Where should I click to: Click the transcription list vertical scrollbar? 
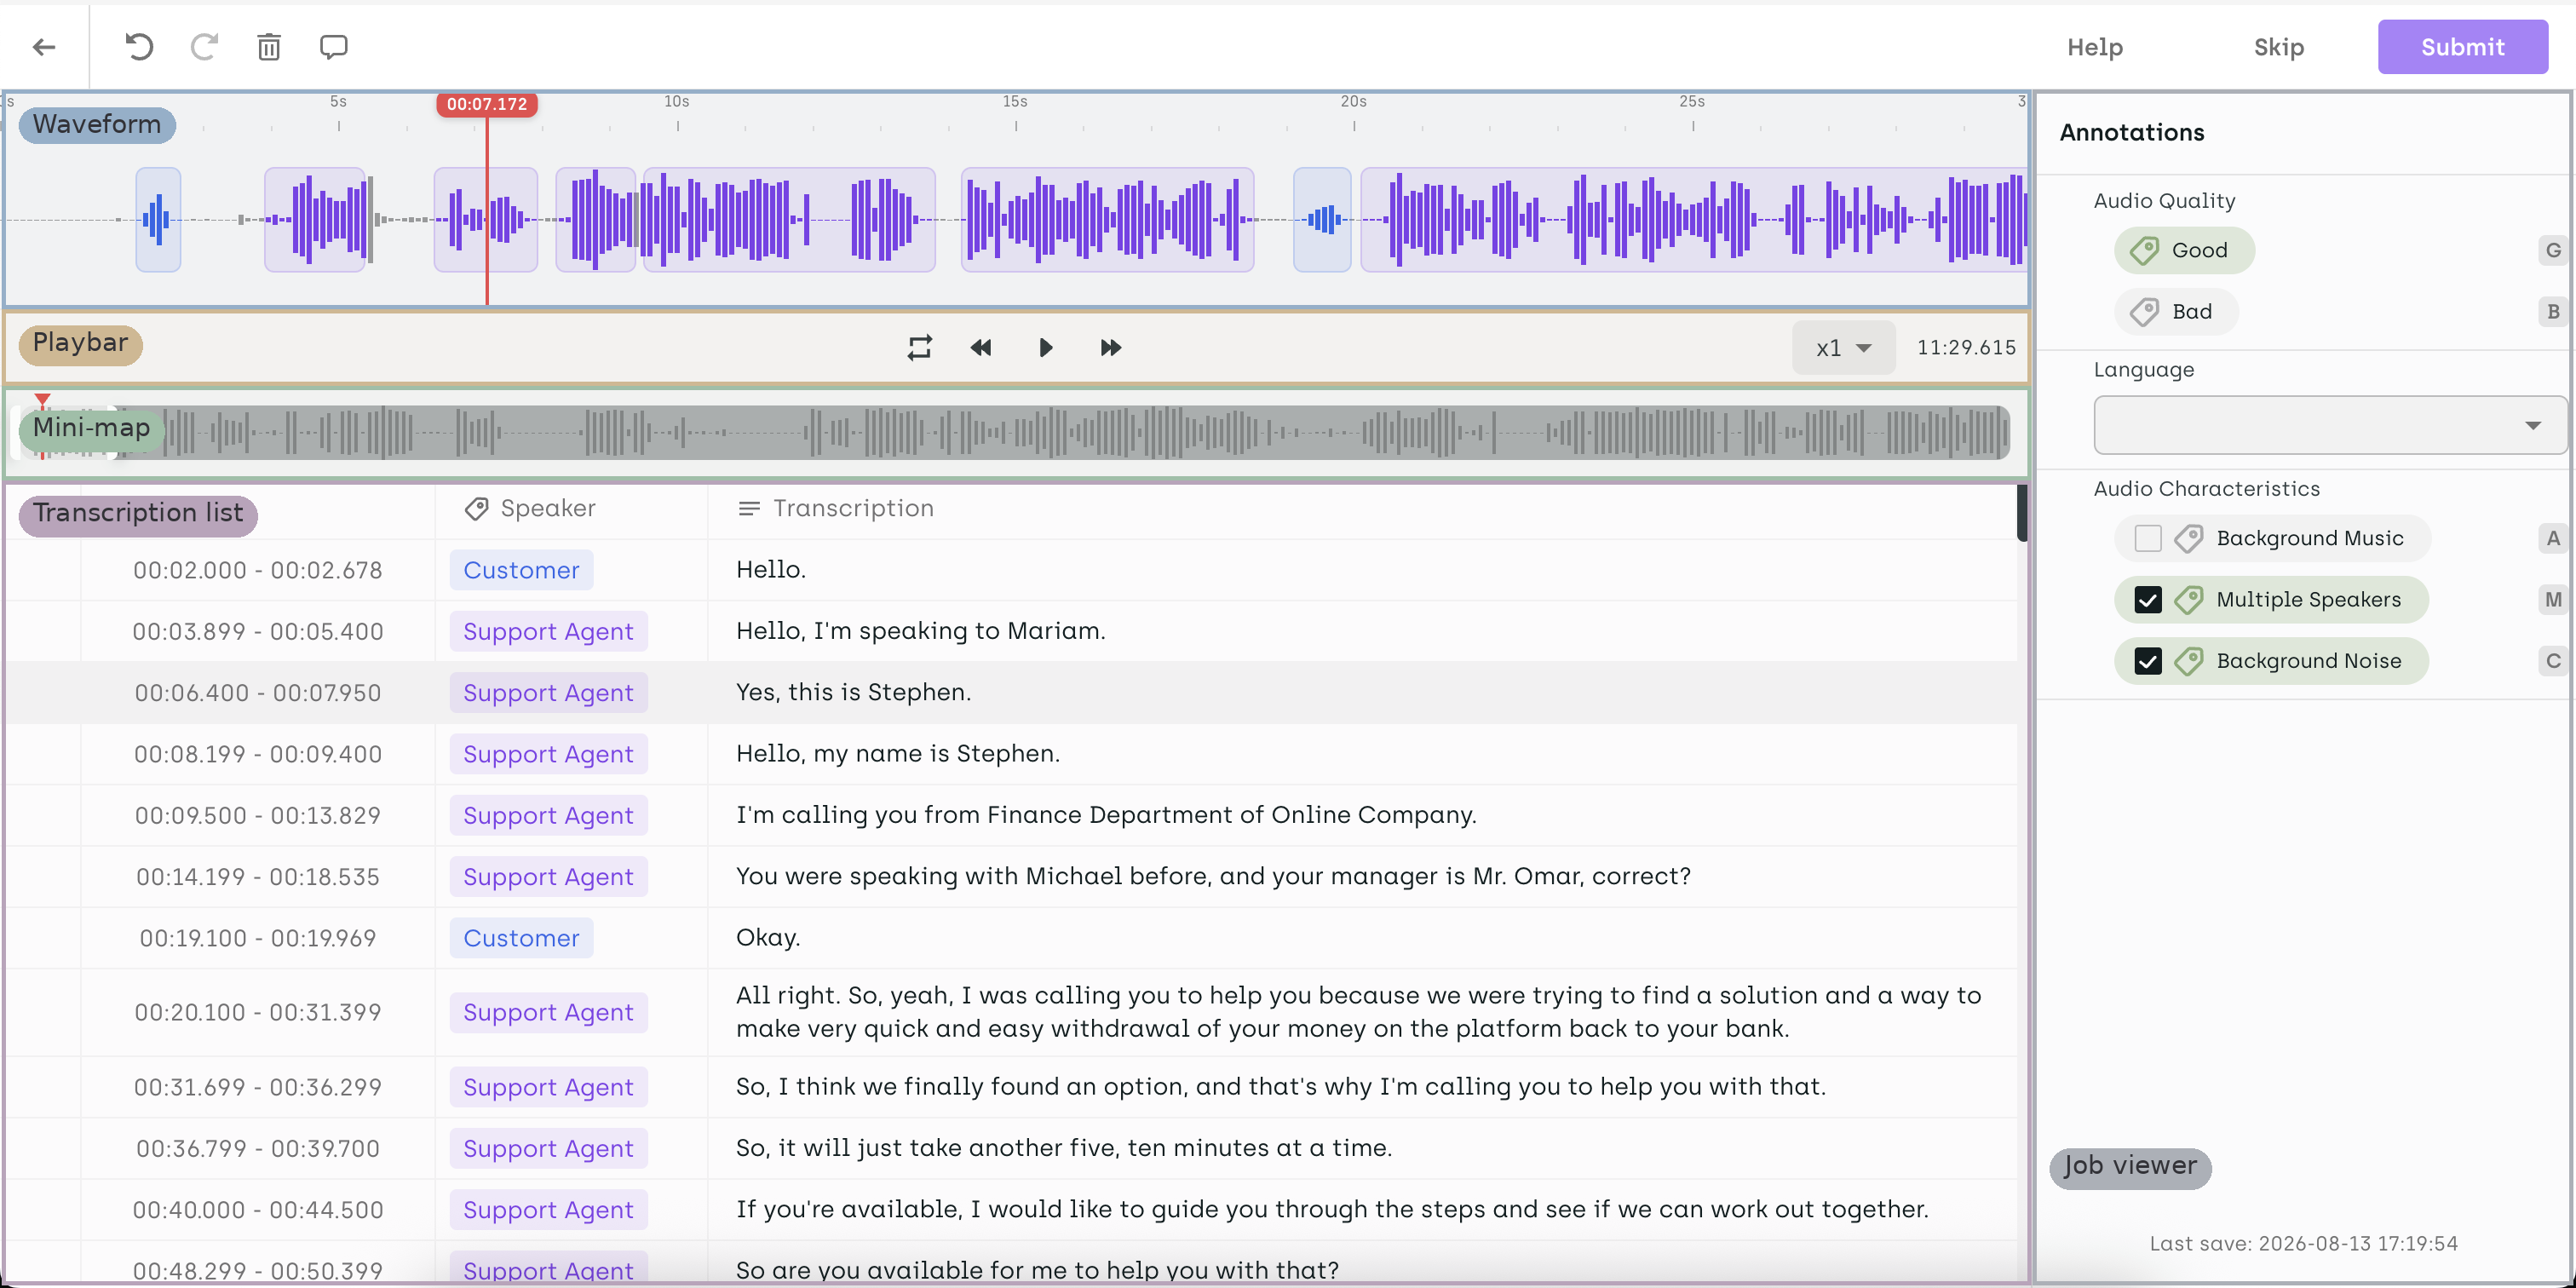[x=2022, y=513]
